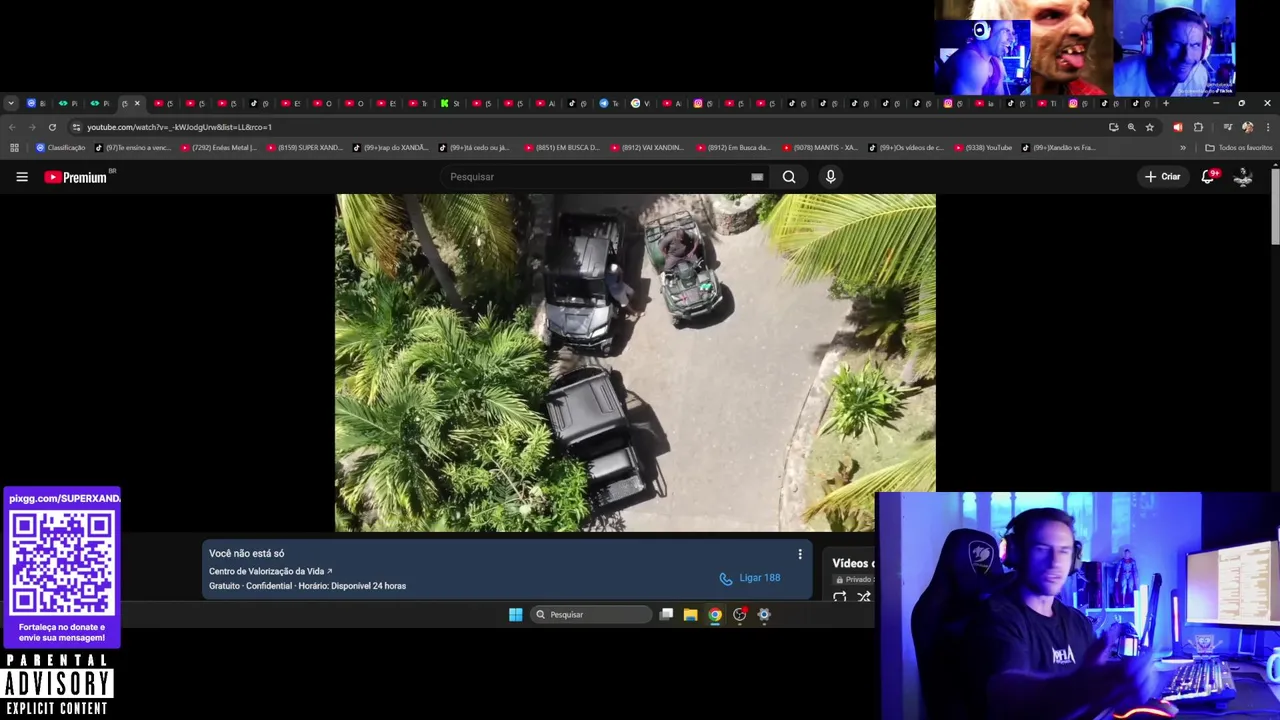Open the crisis panel three-dot menu

[x=799, y=554]
